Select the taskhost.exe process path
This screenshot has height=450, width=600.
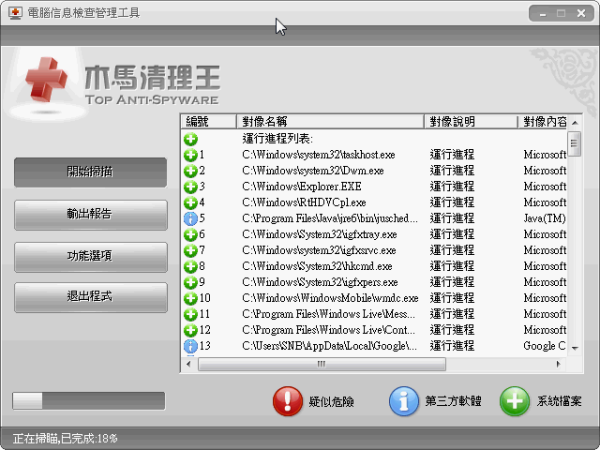318,155
